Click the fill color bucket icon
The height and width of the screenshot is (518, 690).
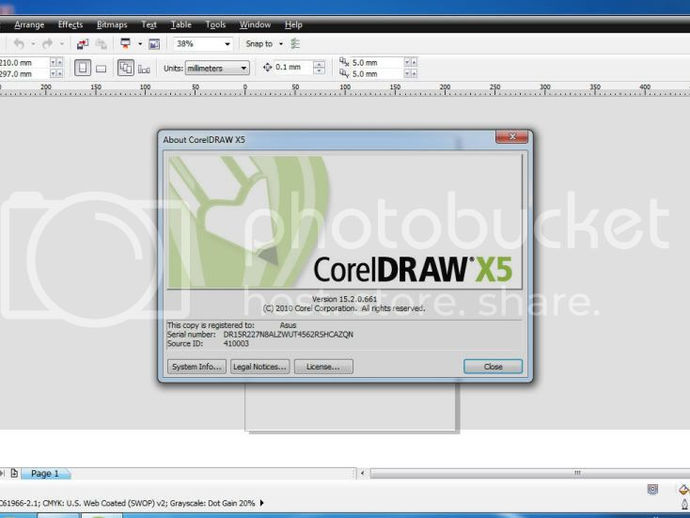click(x=684, y=489)
